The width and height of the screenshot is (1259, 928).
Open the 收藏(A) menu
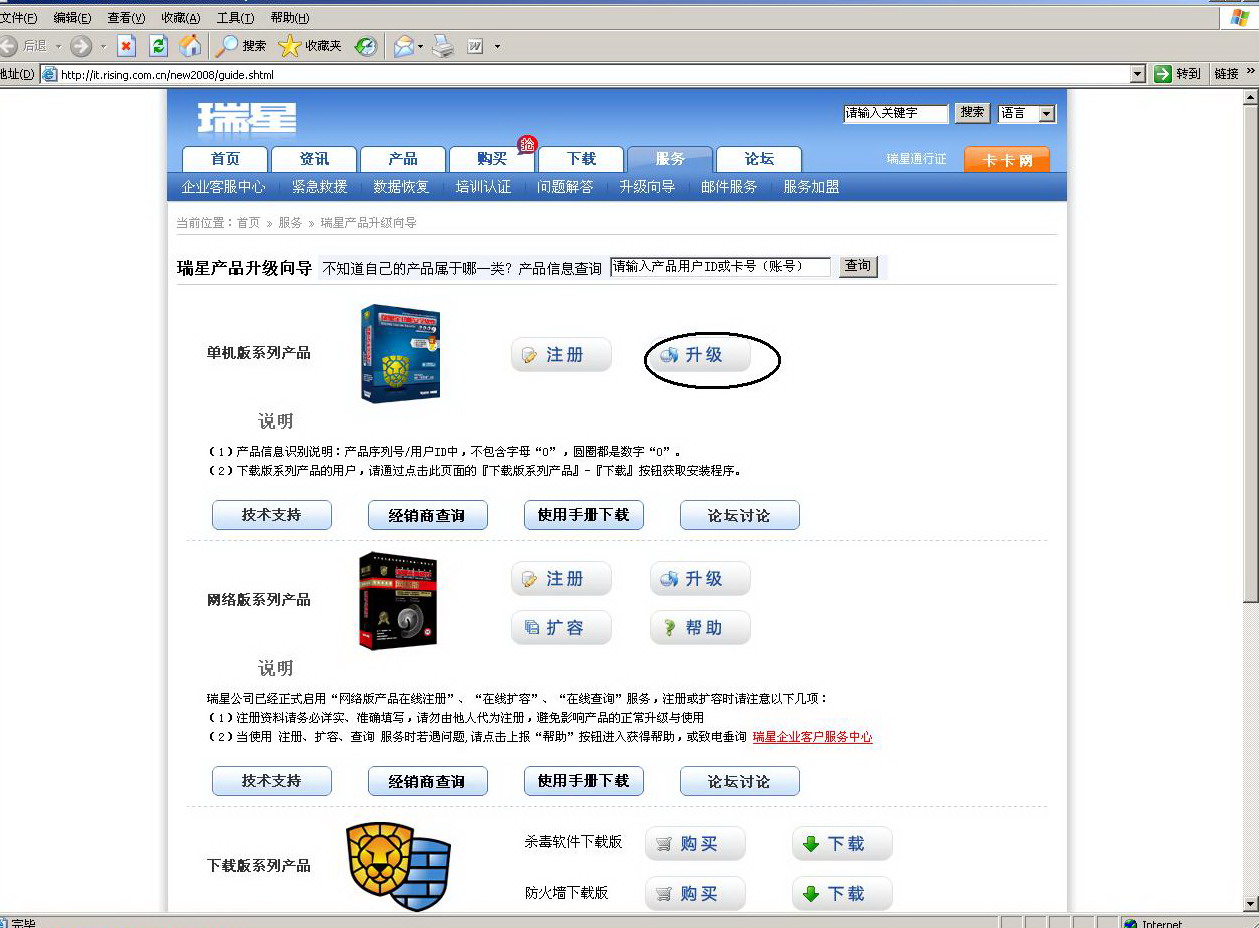point(180,18)
